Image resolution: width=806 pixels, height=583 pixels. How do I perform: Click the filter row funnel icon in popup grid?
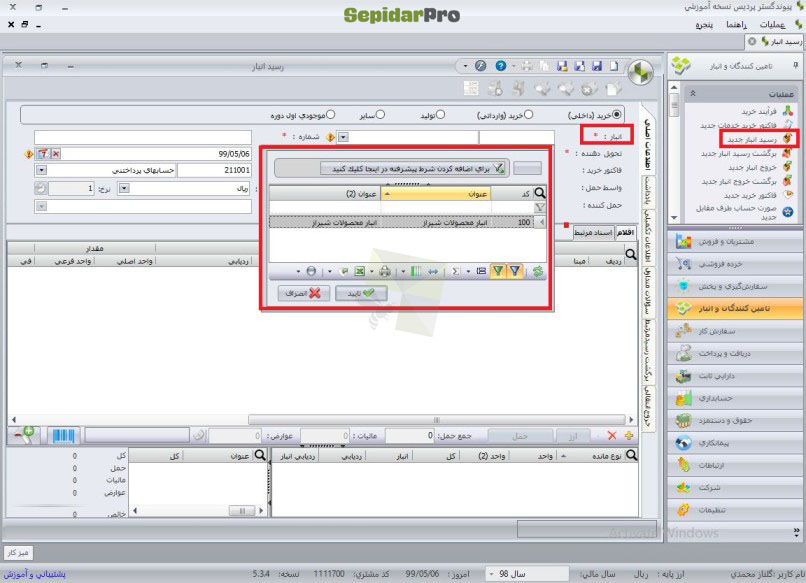pos(540,207)
